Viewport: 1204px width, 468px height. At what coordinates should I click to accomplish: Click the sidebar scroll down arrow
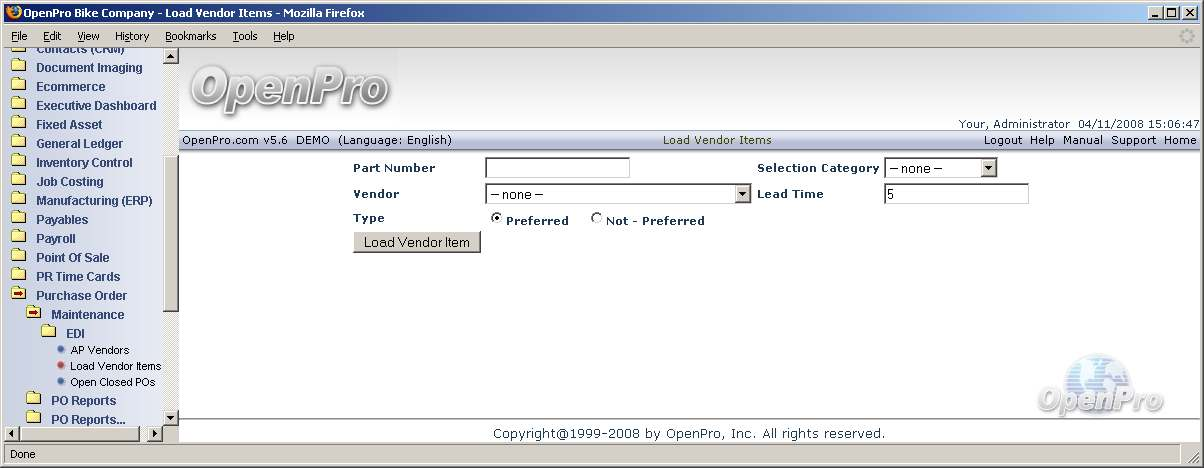point(170,417)
